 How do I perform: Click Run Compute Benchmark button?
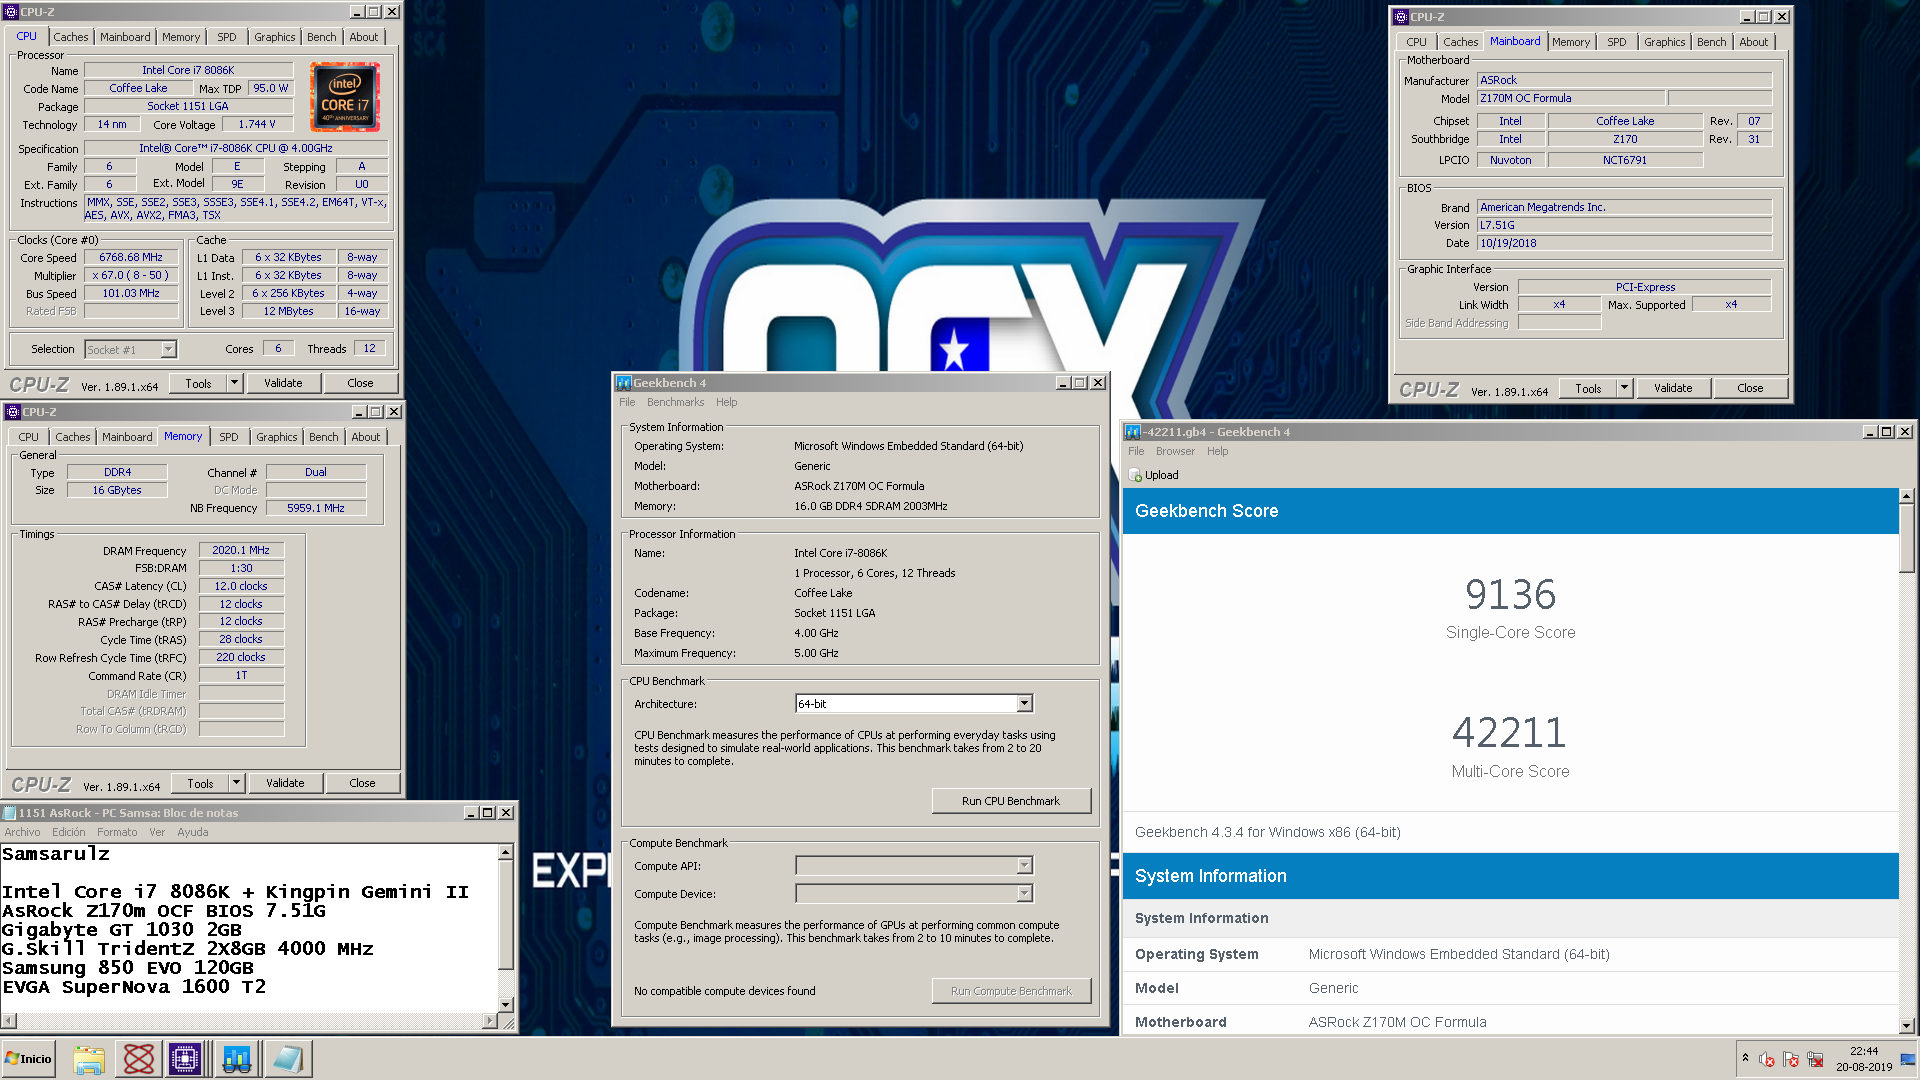pyautogui.click(x=1011, y=991)
